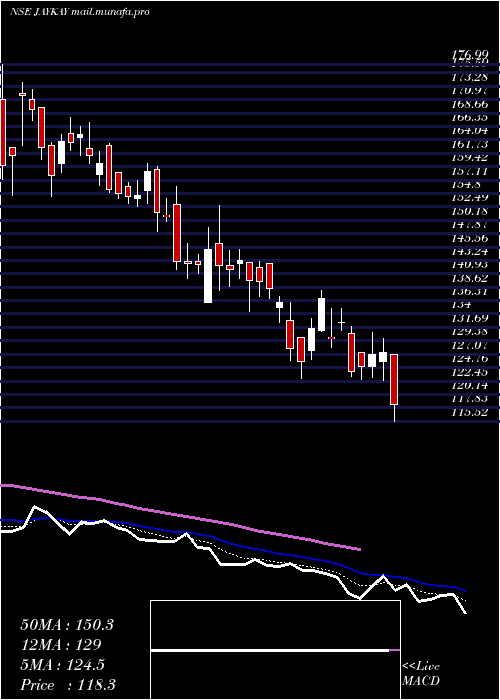The height and width of the screenshot is (700, 500).
Task: Click the white MACD histogram box
Action: [x=275, y=650]
